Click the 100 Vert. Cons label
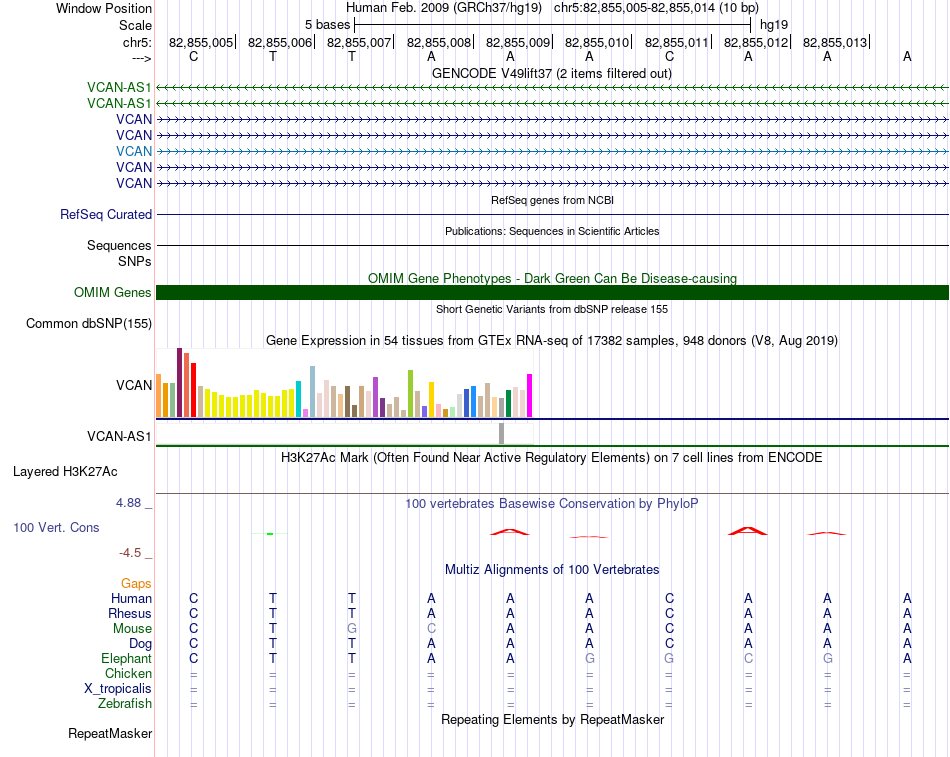Image resolution: width=950 pixels, height=757 pixels. pos(56,527)
